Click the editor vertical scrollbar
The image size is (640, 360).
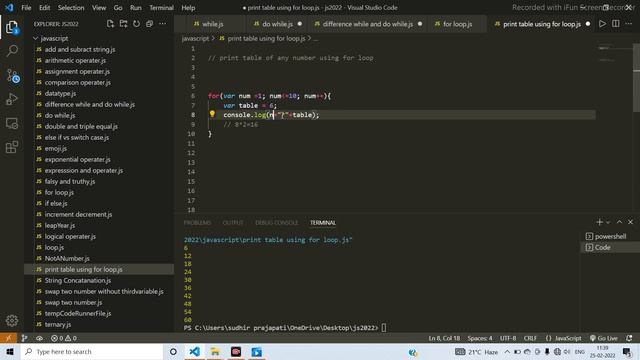pyautogui.click(x=636, y=78)
